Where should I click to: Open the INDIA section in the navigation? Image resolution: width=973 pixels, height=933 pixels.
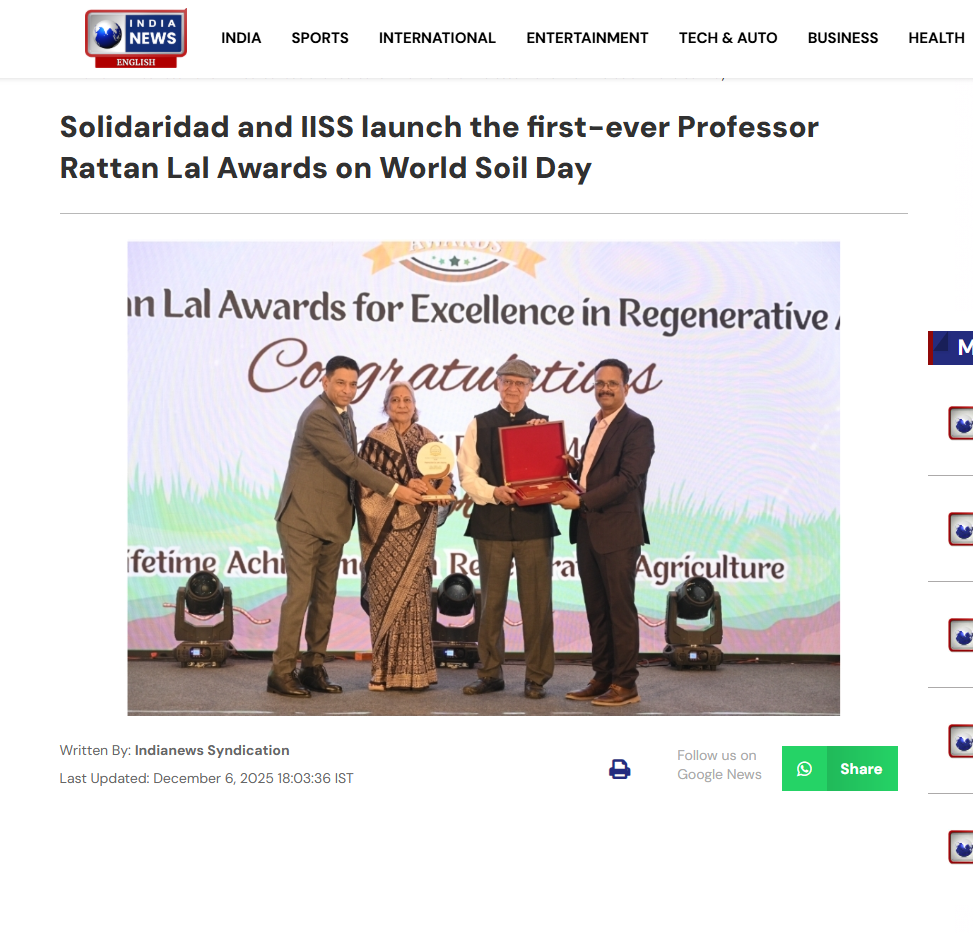241,38
